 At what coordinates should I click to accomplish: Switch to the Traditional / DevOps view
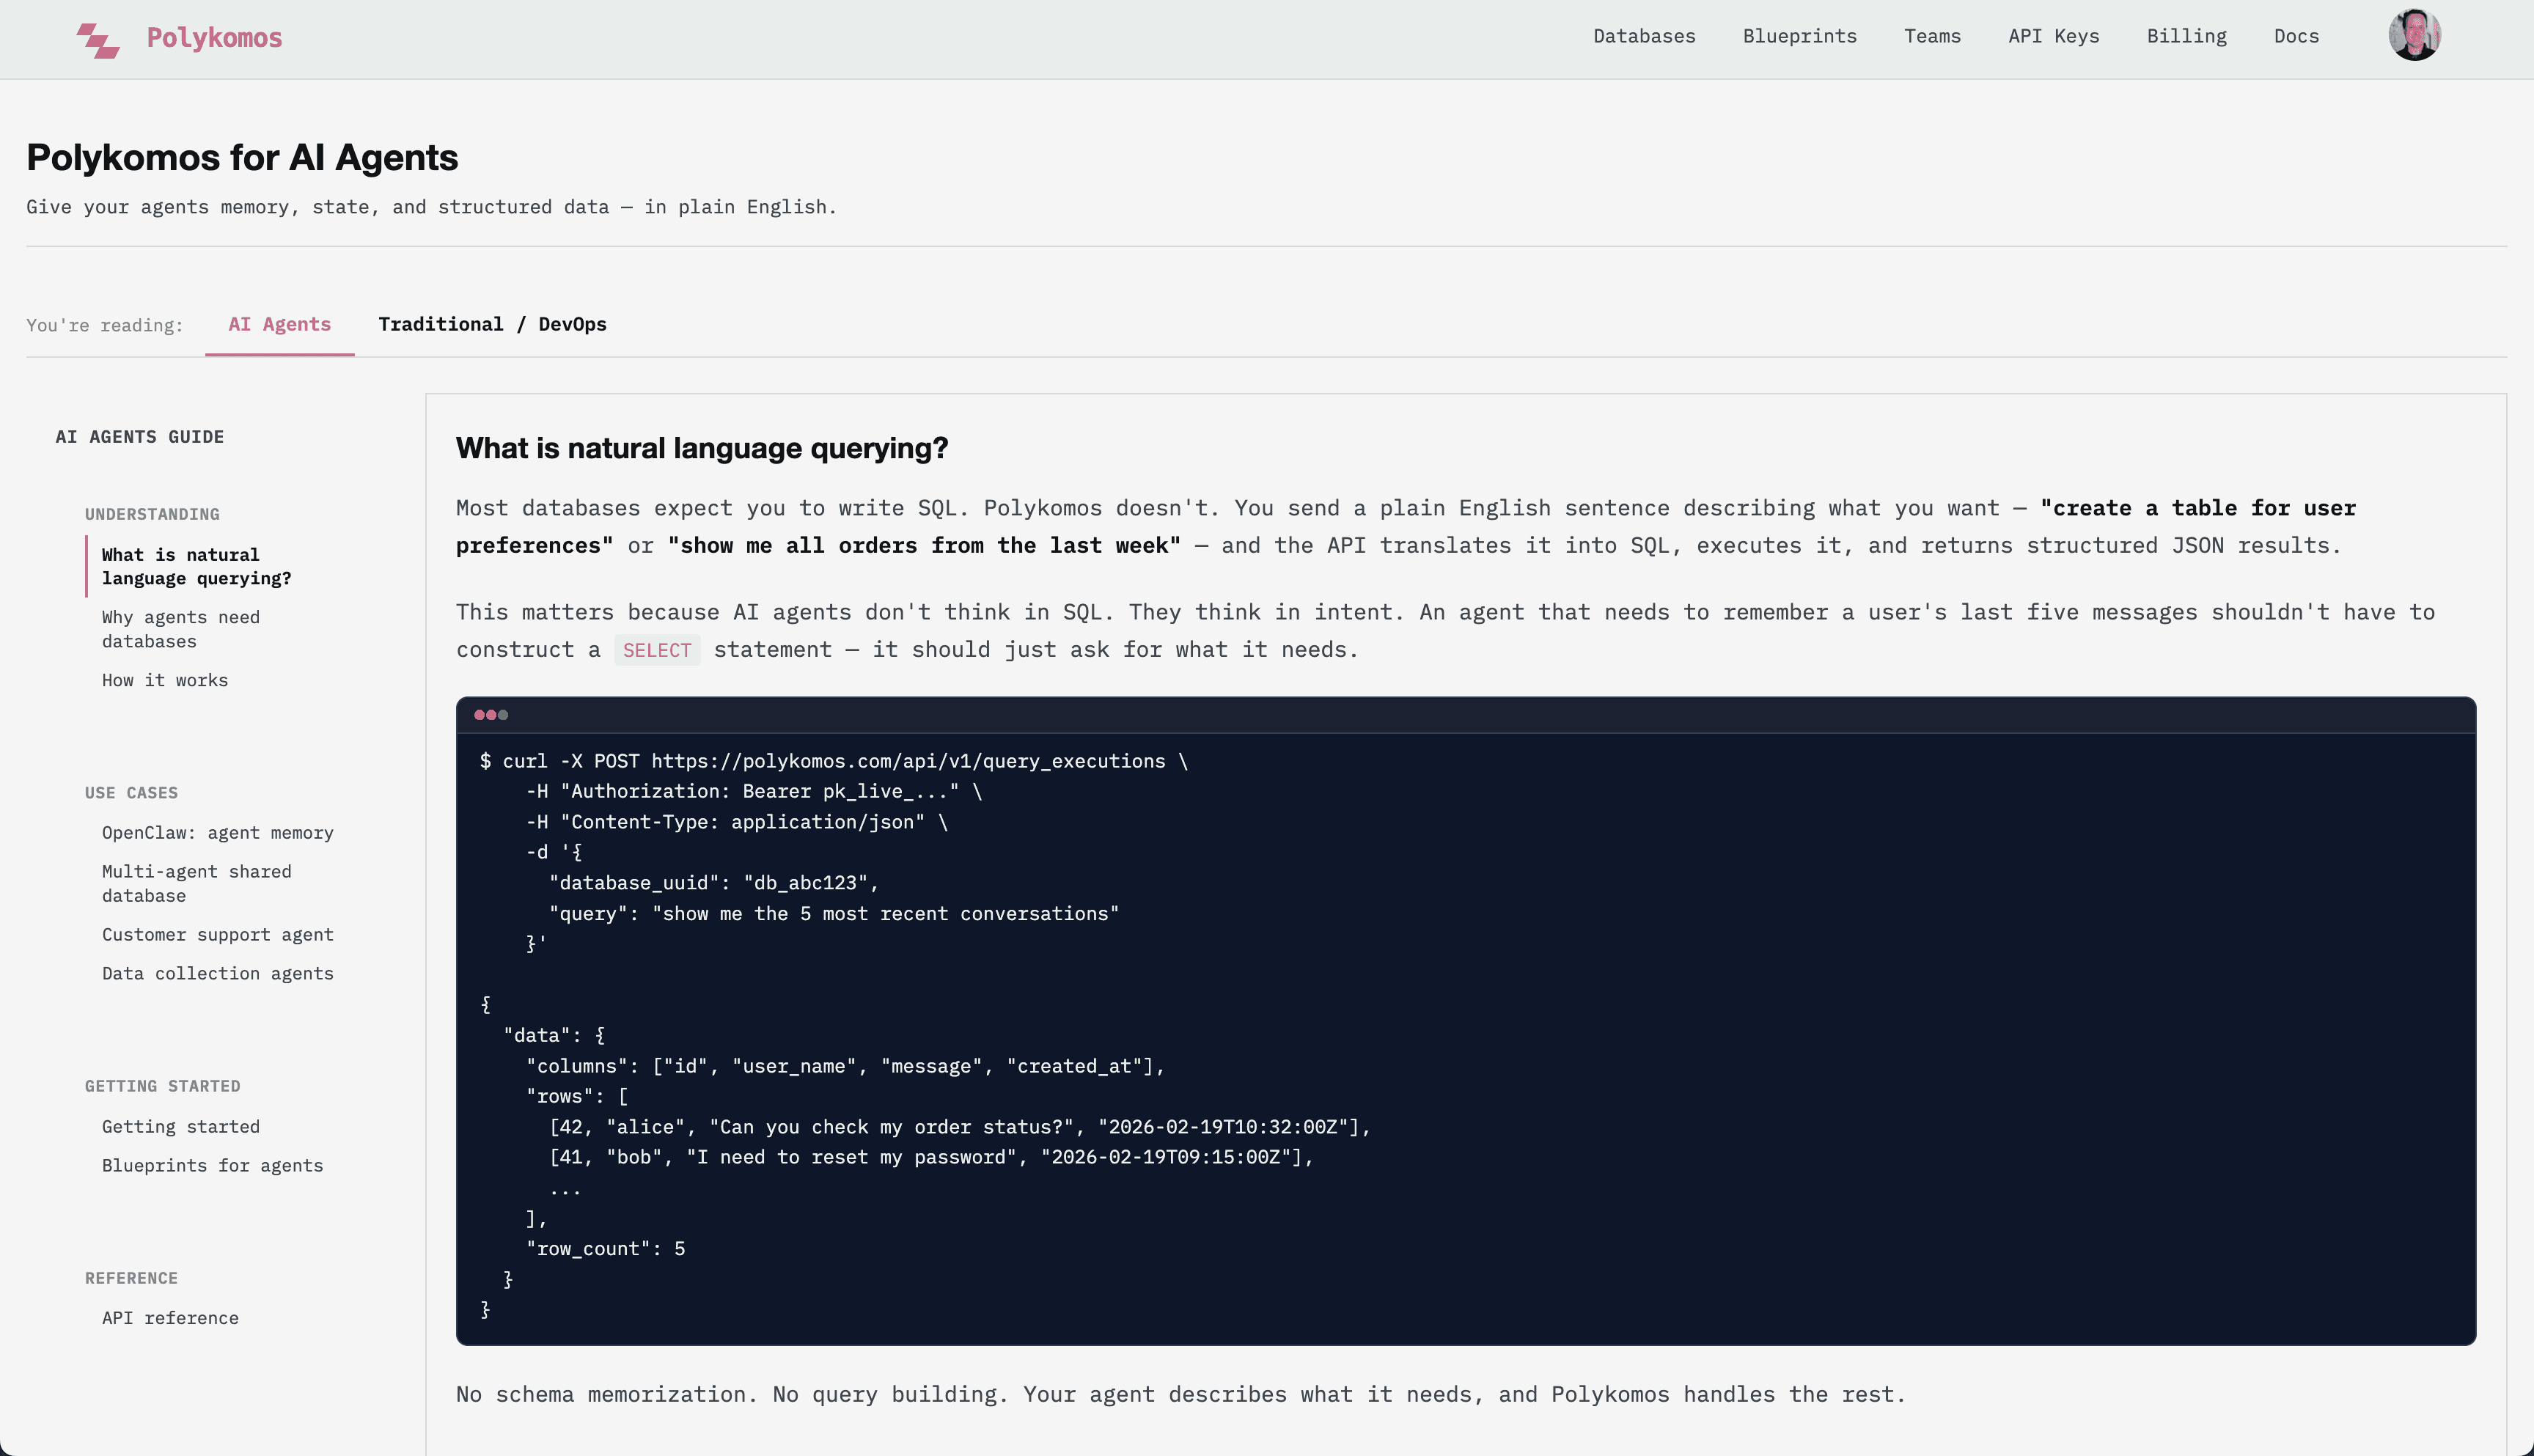[x=493, y=324]
